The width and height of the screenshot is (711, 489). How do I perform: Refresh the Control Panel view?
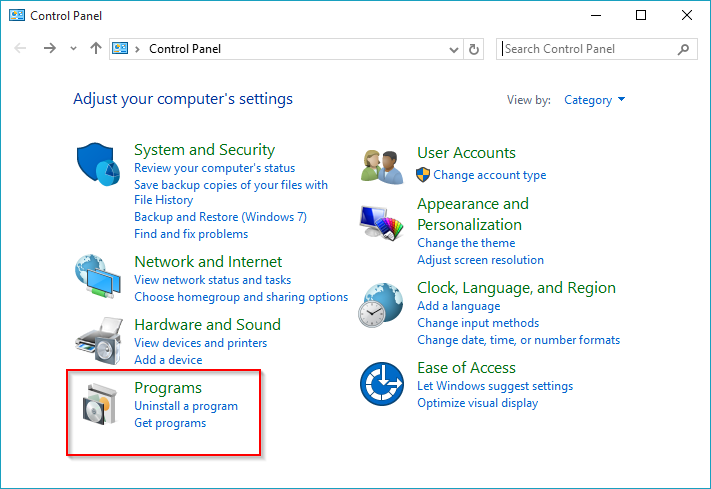click(x=473, y=49)
